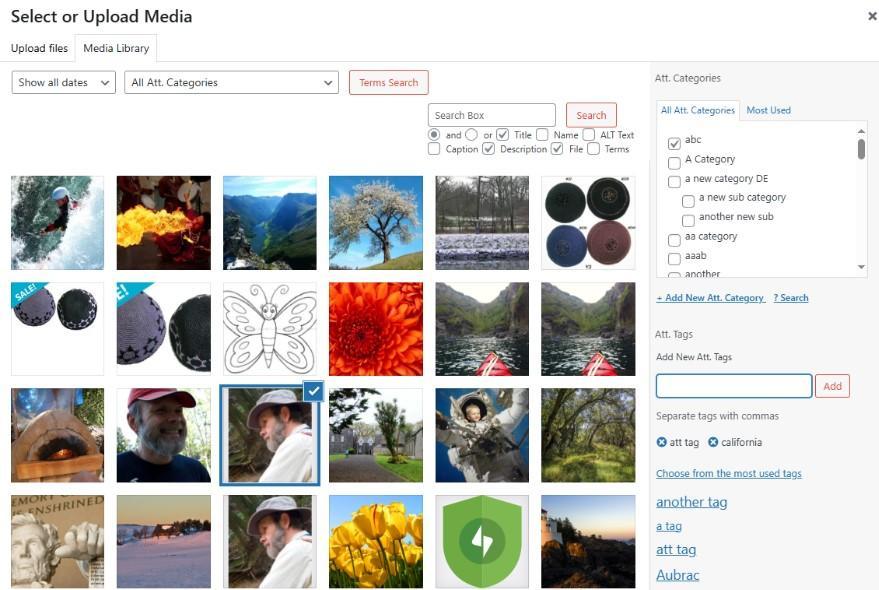
Task: Open the "Show all dates" dropdown
Action: pos(62,82)
